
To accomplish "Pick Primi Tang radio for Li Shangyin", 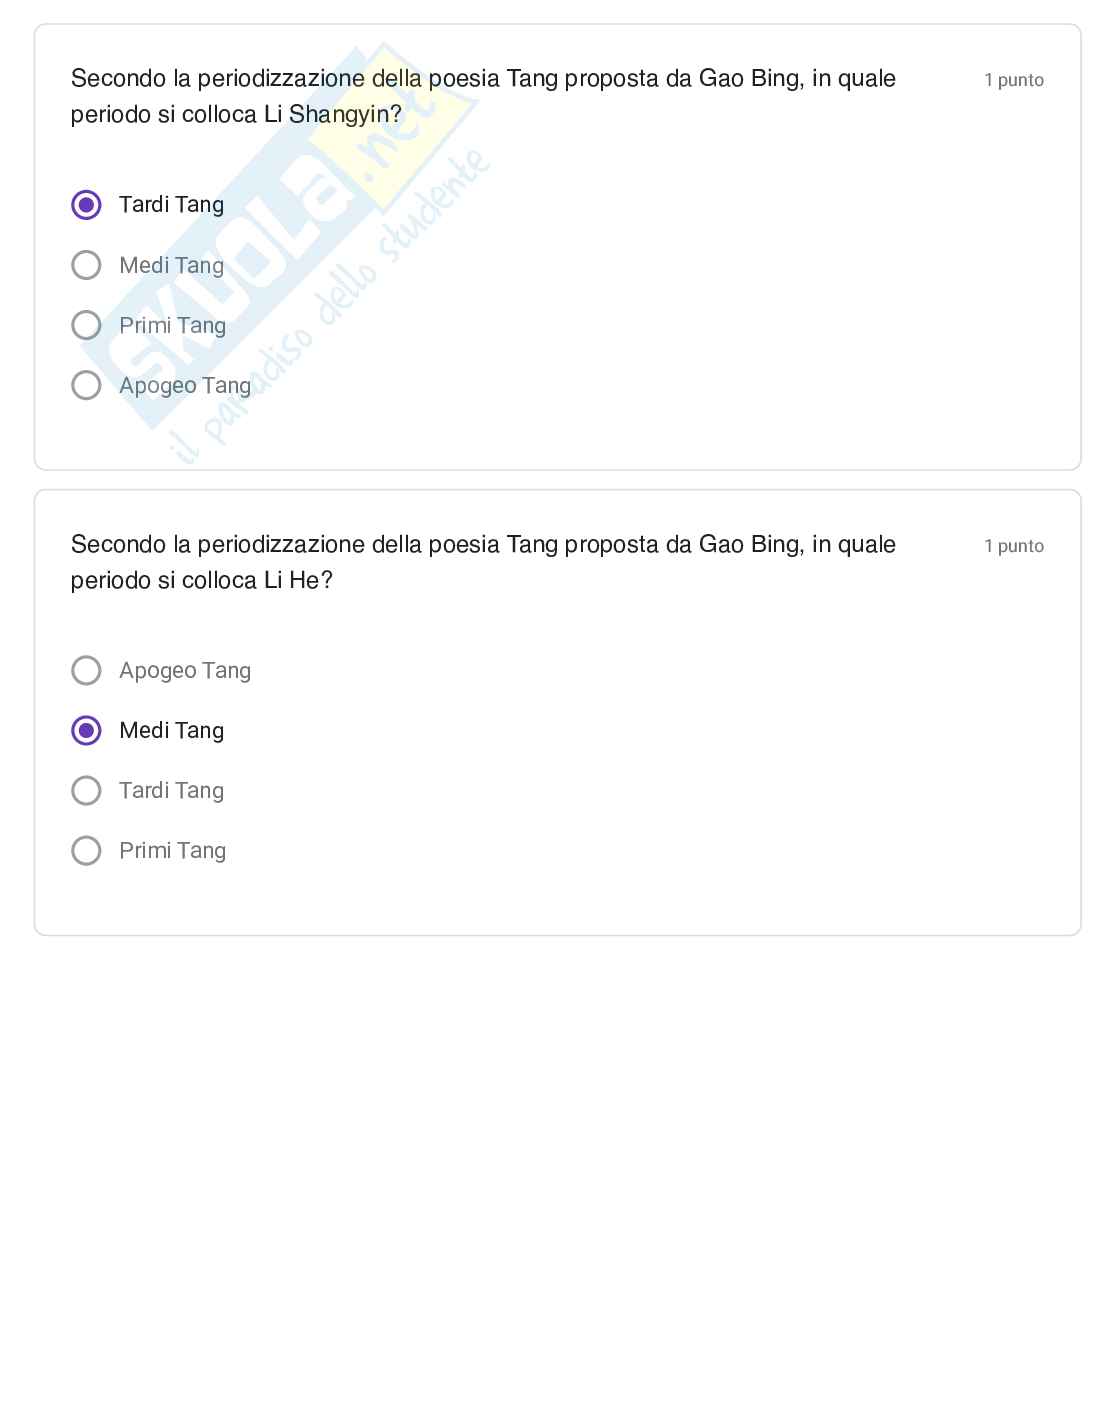I will point(87,325).
